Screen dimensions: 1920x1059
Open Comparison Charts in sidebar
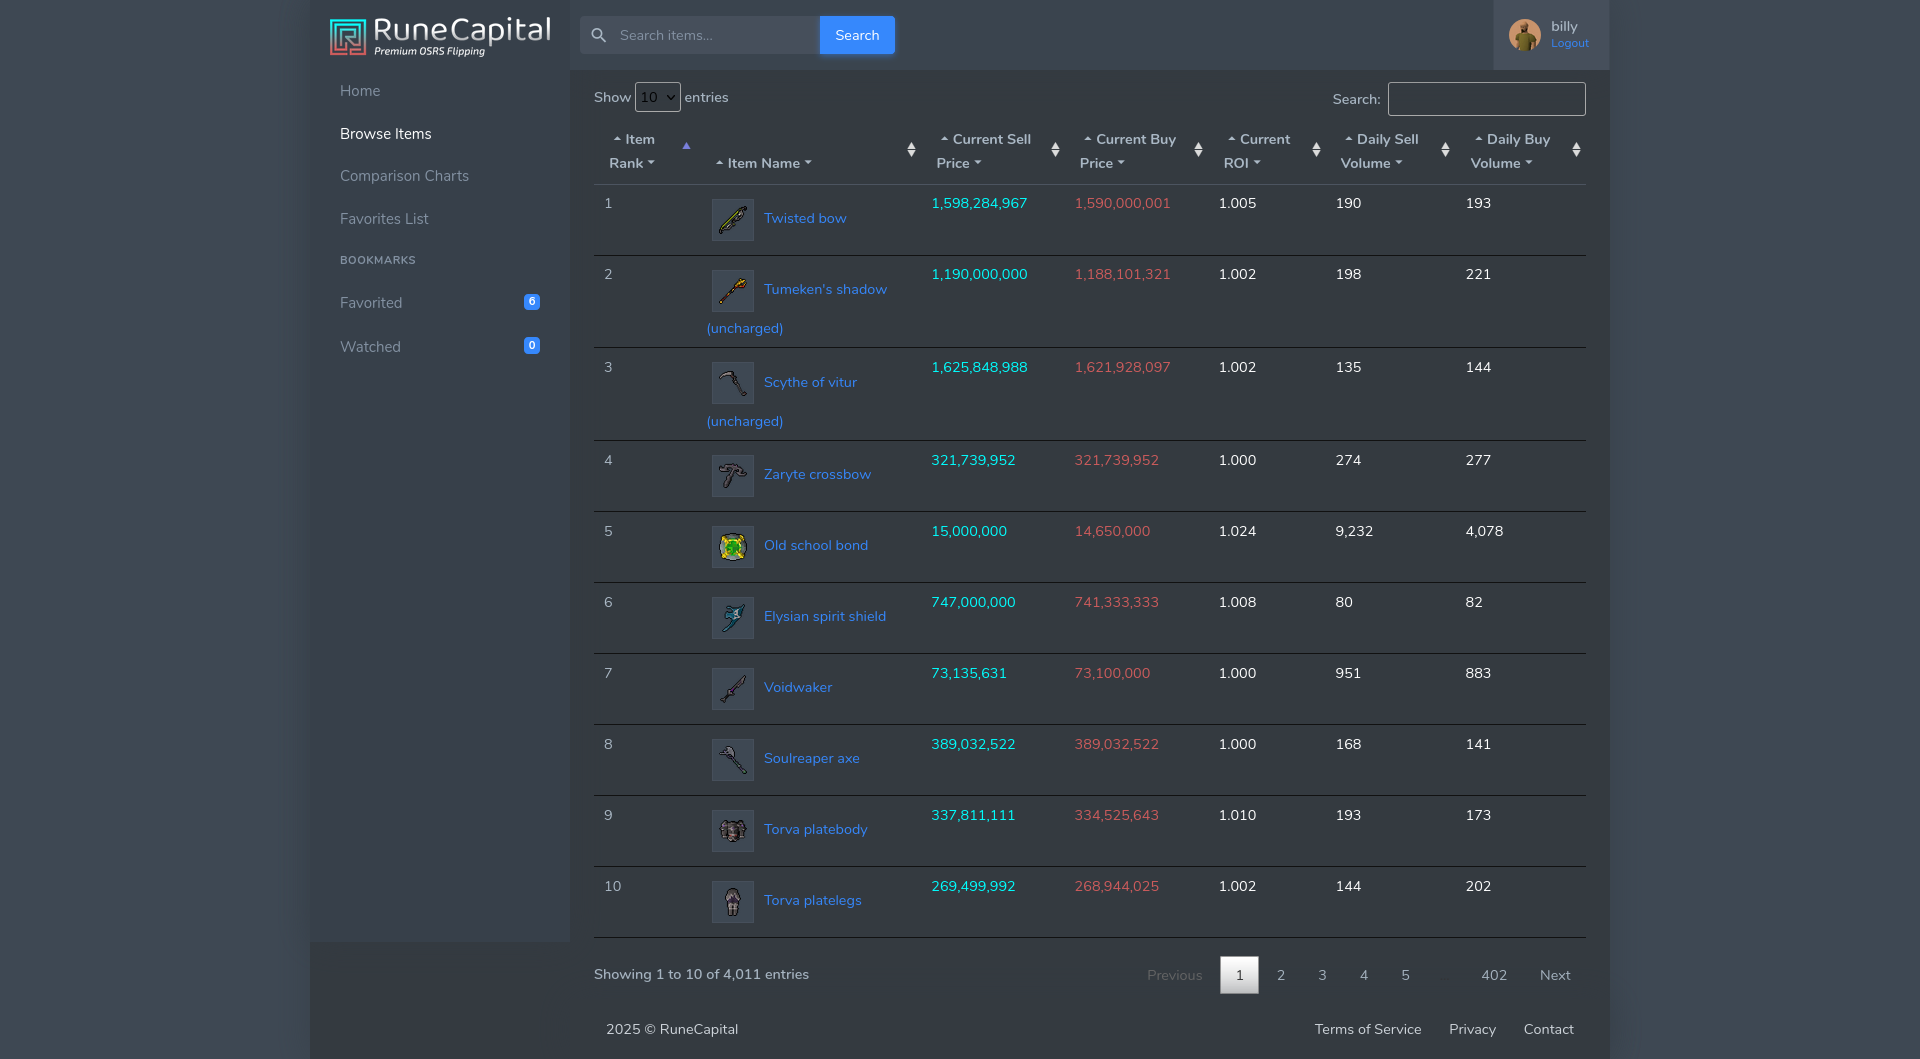coord(404,176)
